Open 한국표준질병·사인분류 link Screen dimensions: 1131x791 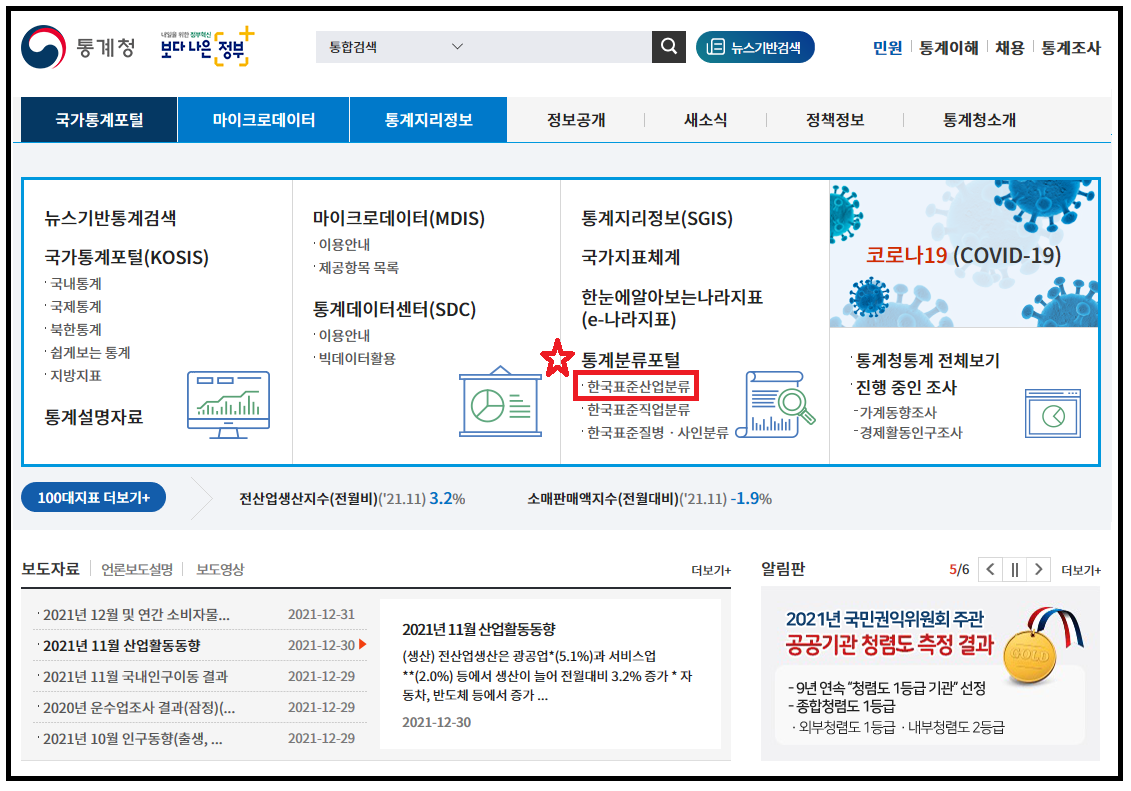point(656,433)
